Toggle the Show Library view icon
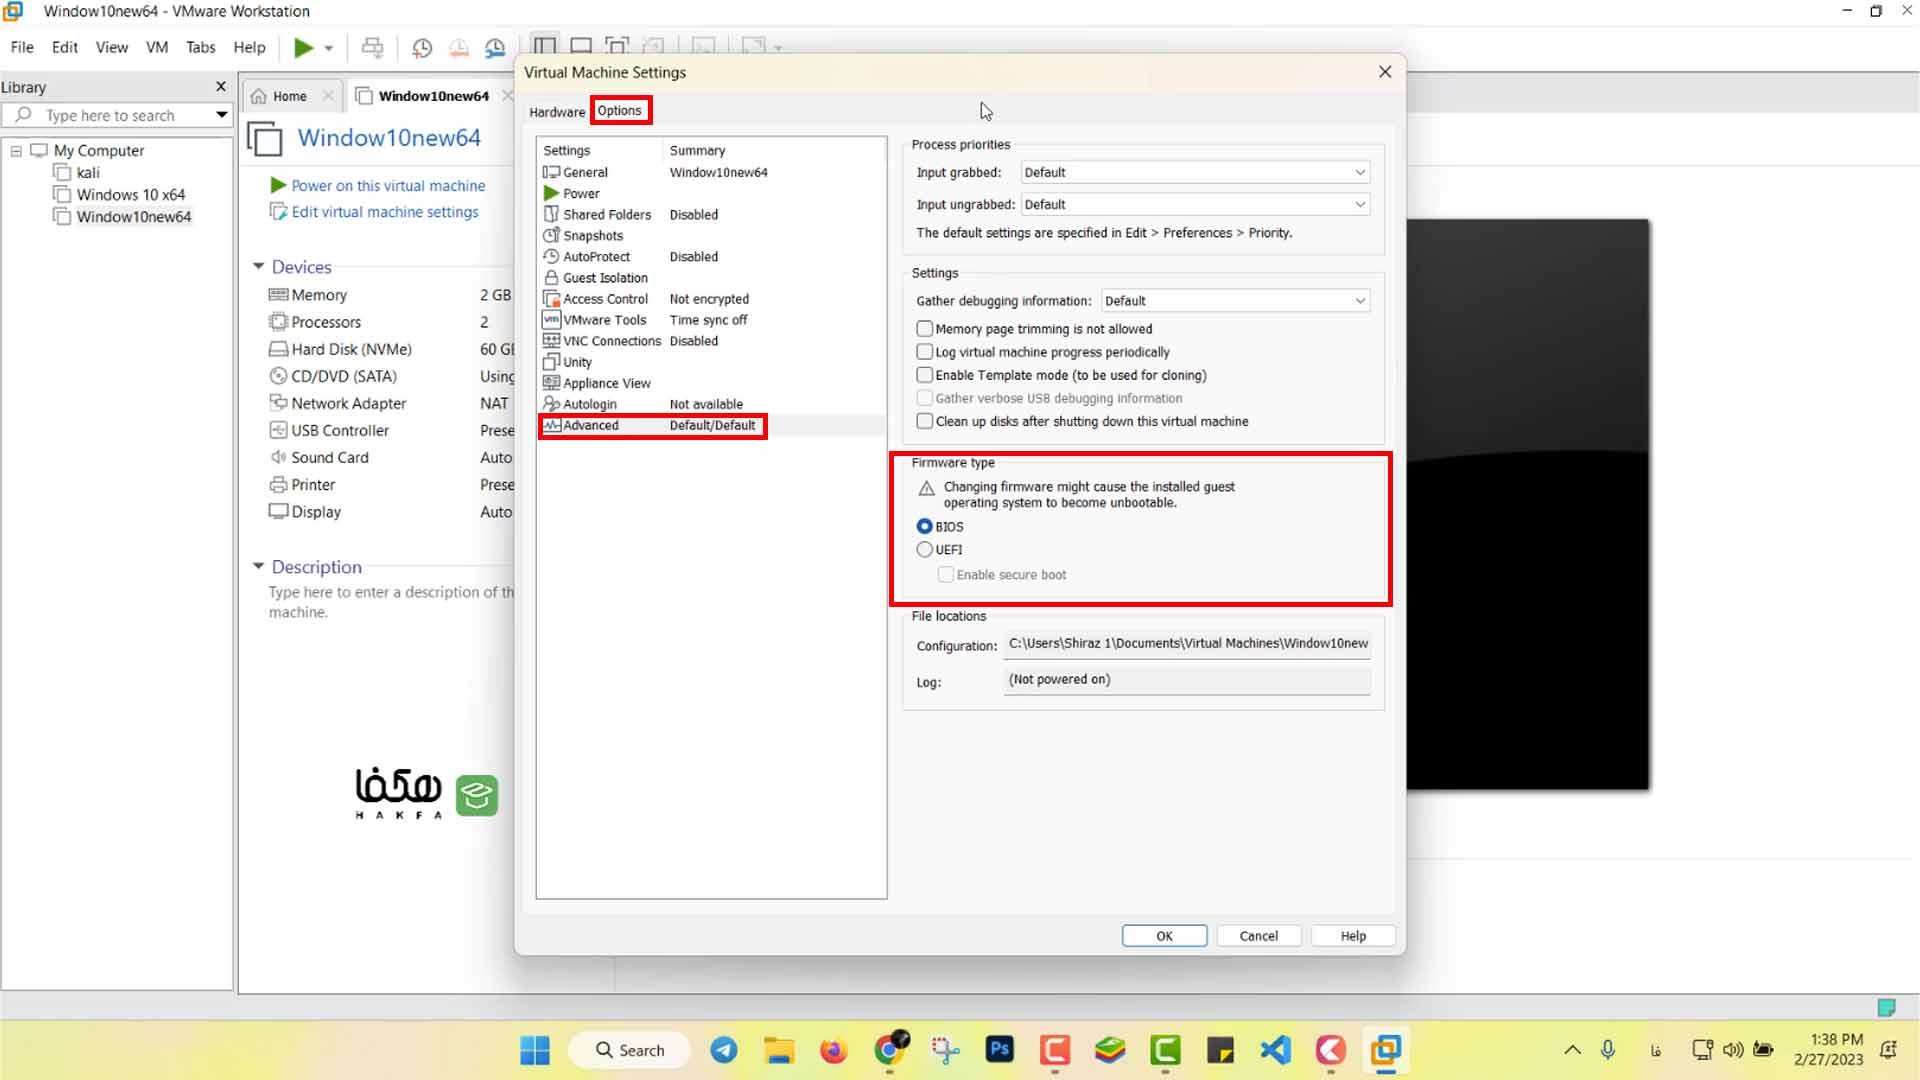1920x1080 pixels. [545, 46]
